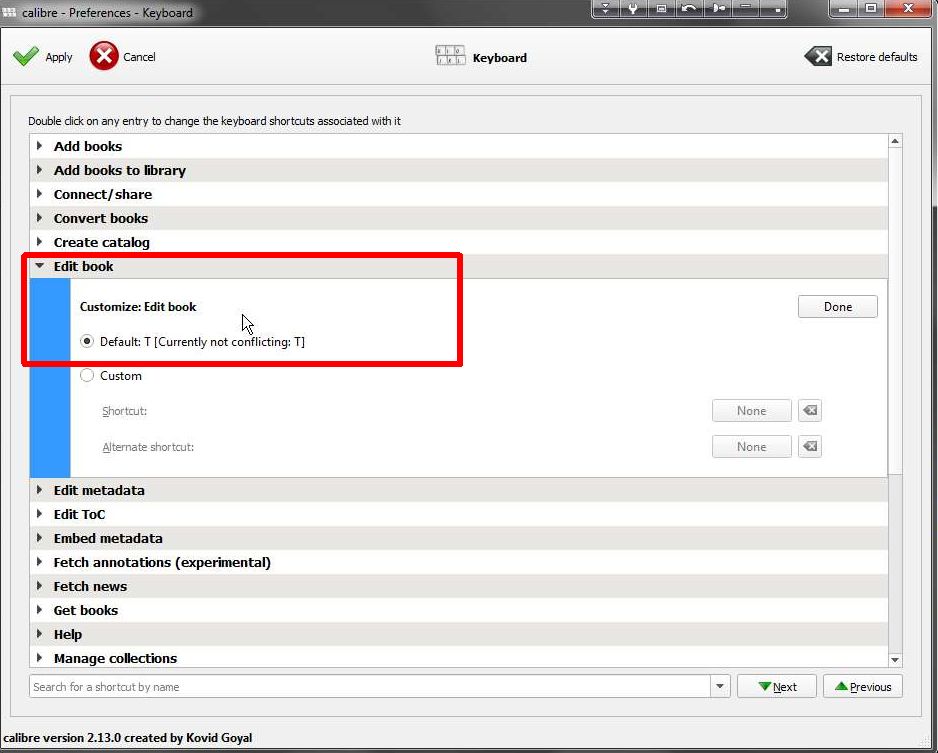Viewport: 938px width, 753px height.
Task: Clear the Shortcut field with its eraser icon
Action: (x=810, y=411)
